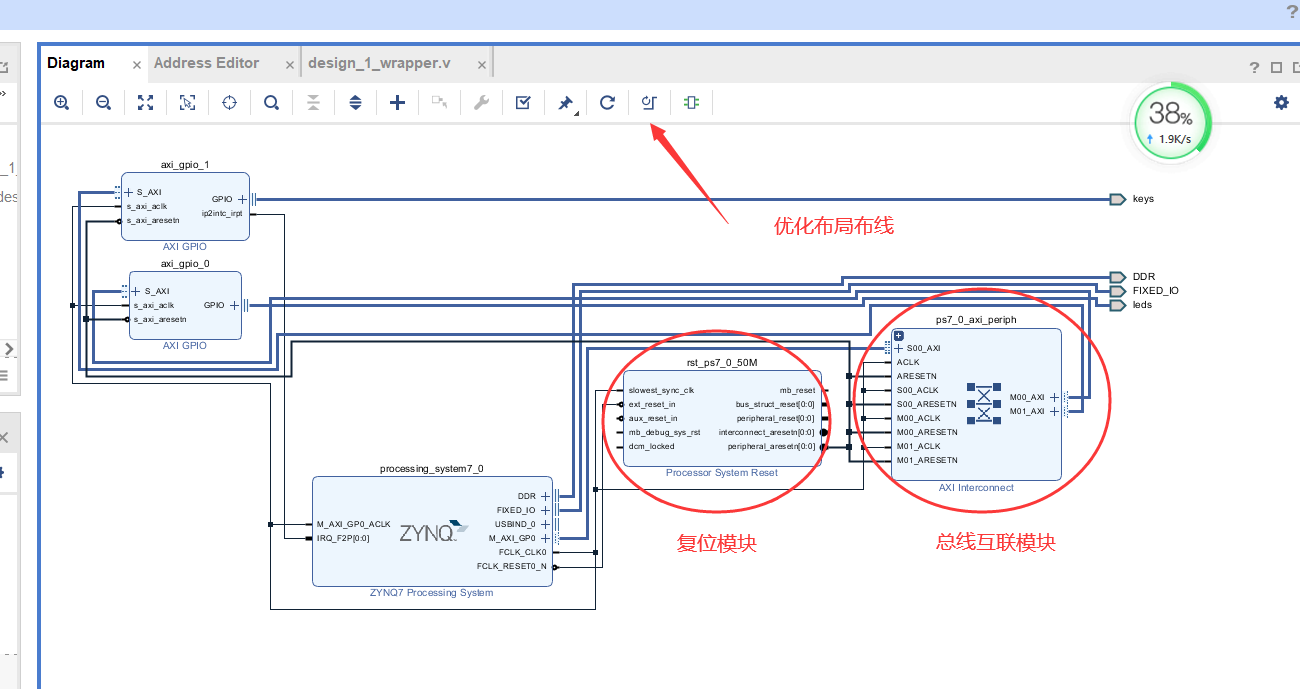
Task: Click the Auto-fit selection crosshair icon
Action: coord(229,102)
